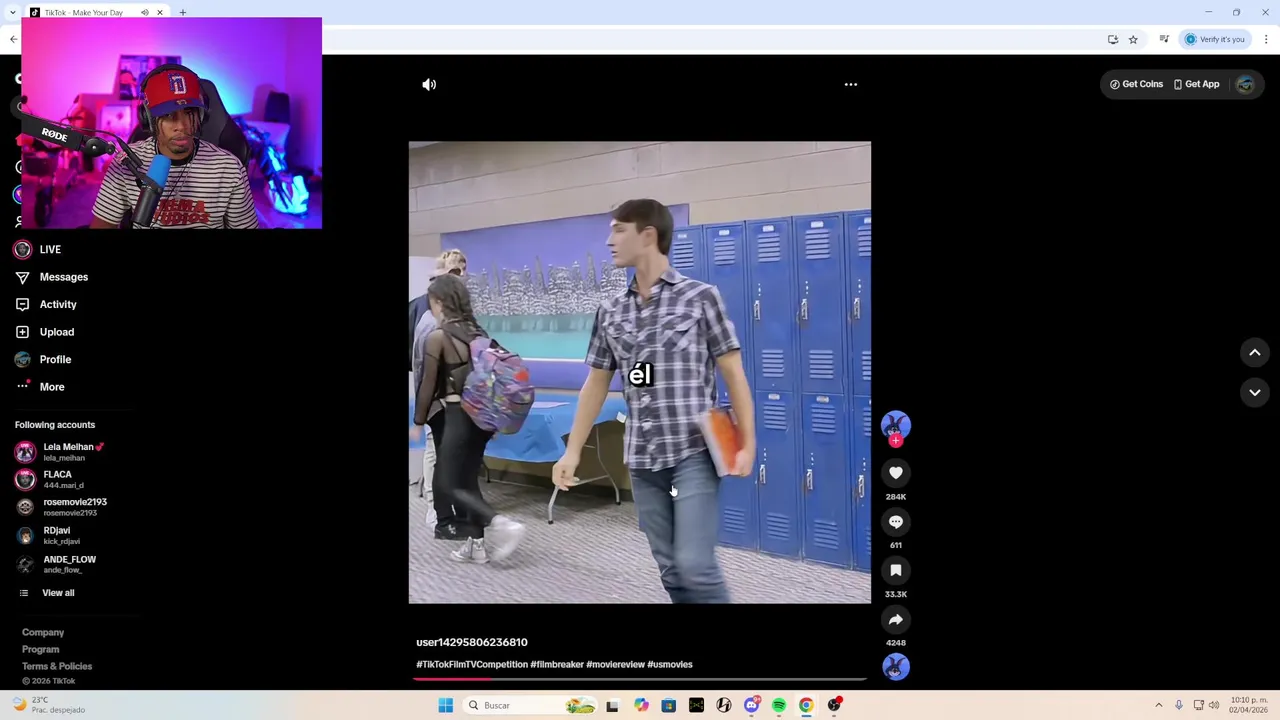Screen dimensions: 1280x720
Task: Bookmark this page with the star icon
Action: click(x=1133, y=39)
